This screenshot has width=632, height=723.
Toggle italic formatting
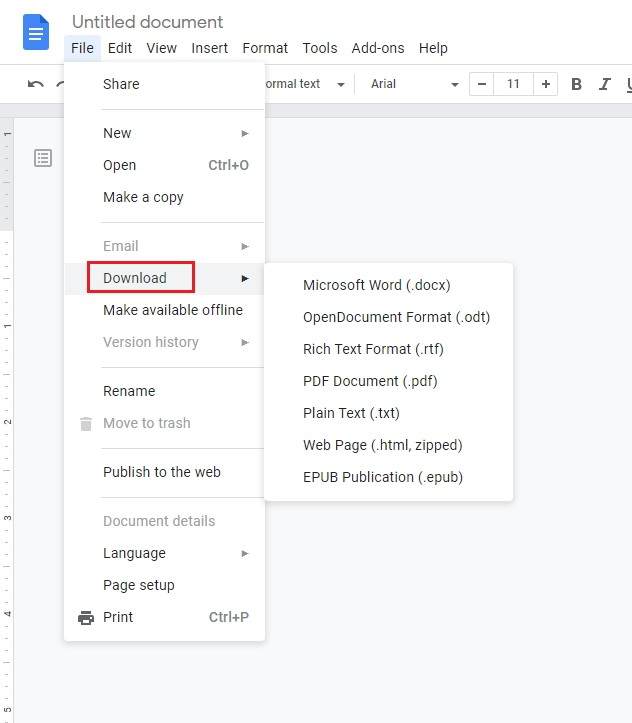604,84
